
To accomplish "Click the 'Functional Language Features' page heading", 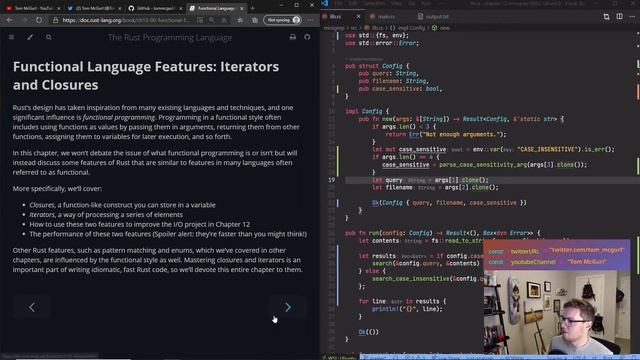I will point(146,76).
